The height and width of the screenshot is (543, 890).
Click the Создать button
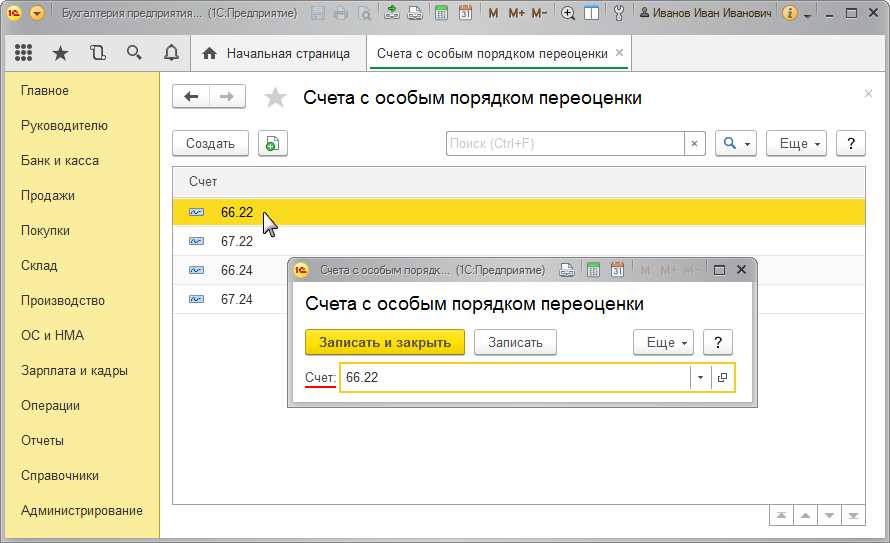(210, 143)
